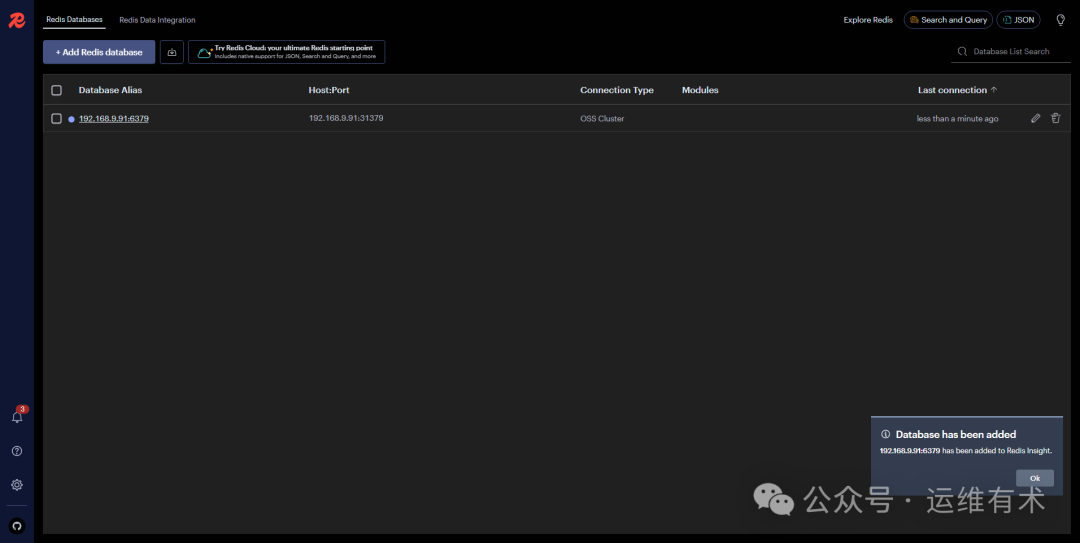Click the Redis logo icon
Image resolution: width=1080 pixels, height=543 pixels.
pos(17,21)
